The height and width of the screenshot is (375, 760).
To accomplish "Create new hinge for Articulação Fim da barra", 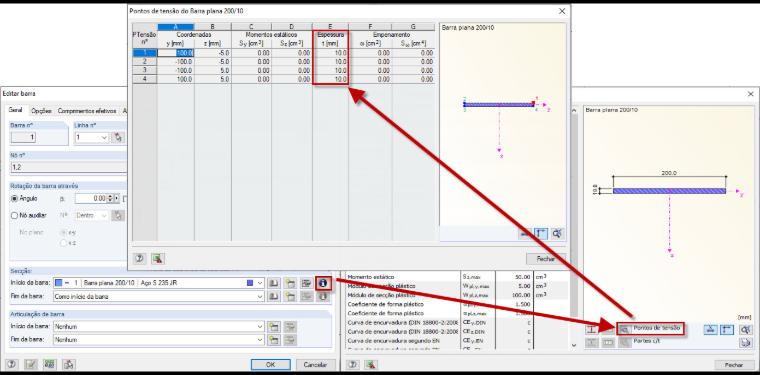I will pyautogui.click(x=274, y=340).
